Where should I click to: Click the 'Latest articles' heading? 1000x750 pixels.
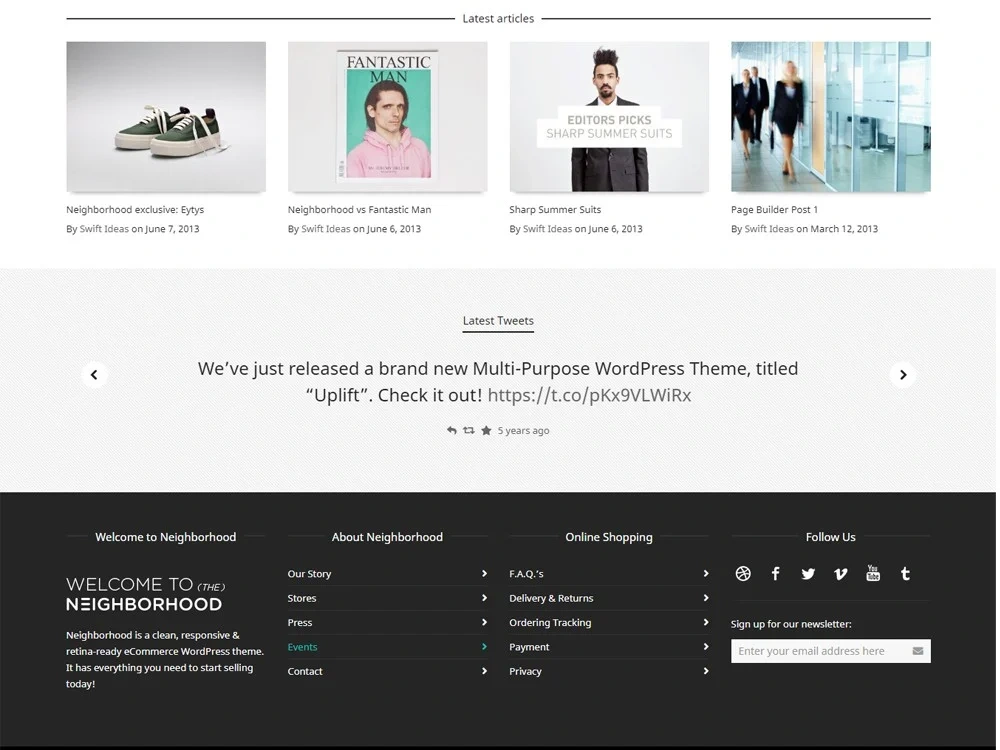point(498,18)
